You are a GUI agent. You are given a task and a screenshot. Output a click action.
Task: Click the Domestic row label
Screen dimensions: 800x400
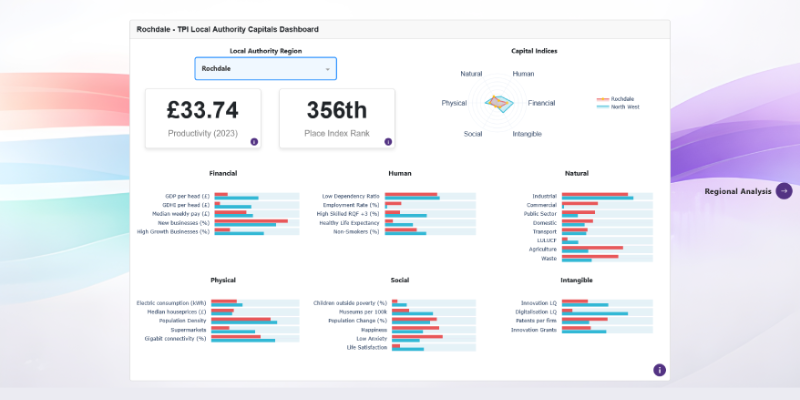544,222
